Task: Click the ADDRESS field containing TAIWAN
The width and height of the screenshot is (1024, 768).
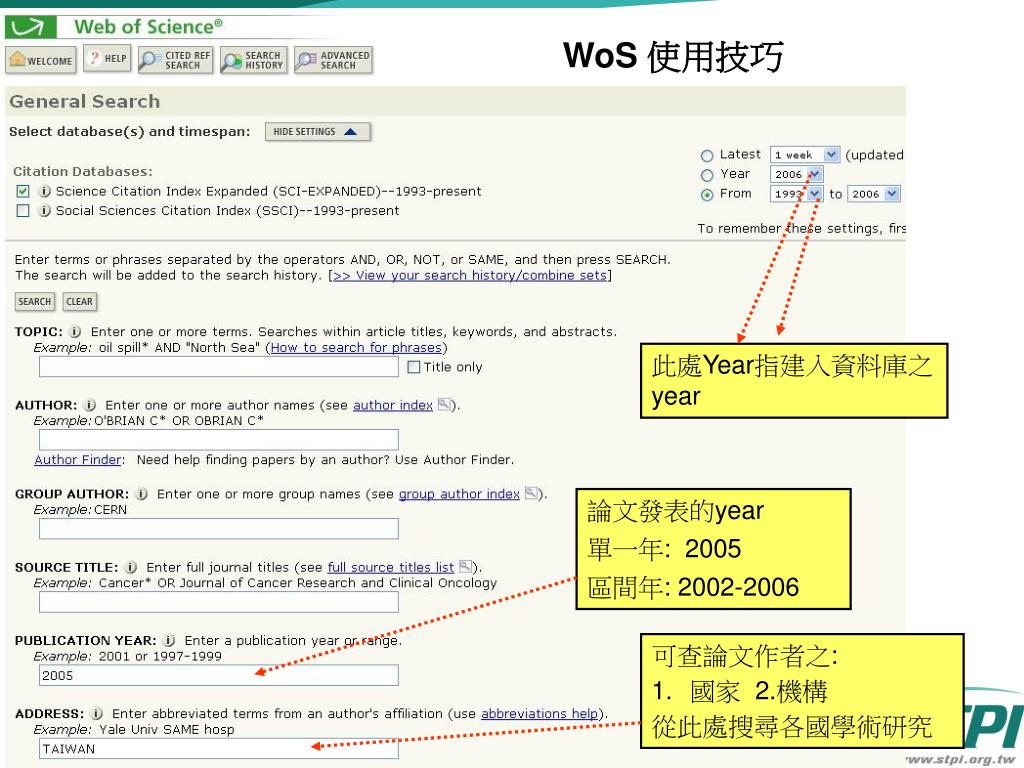Action: click(219, 748)
